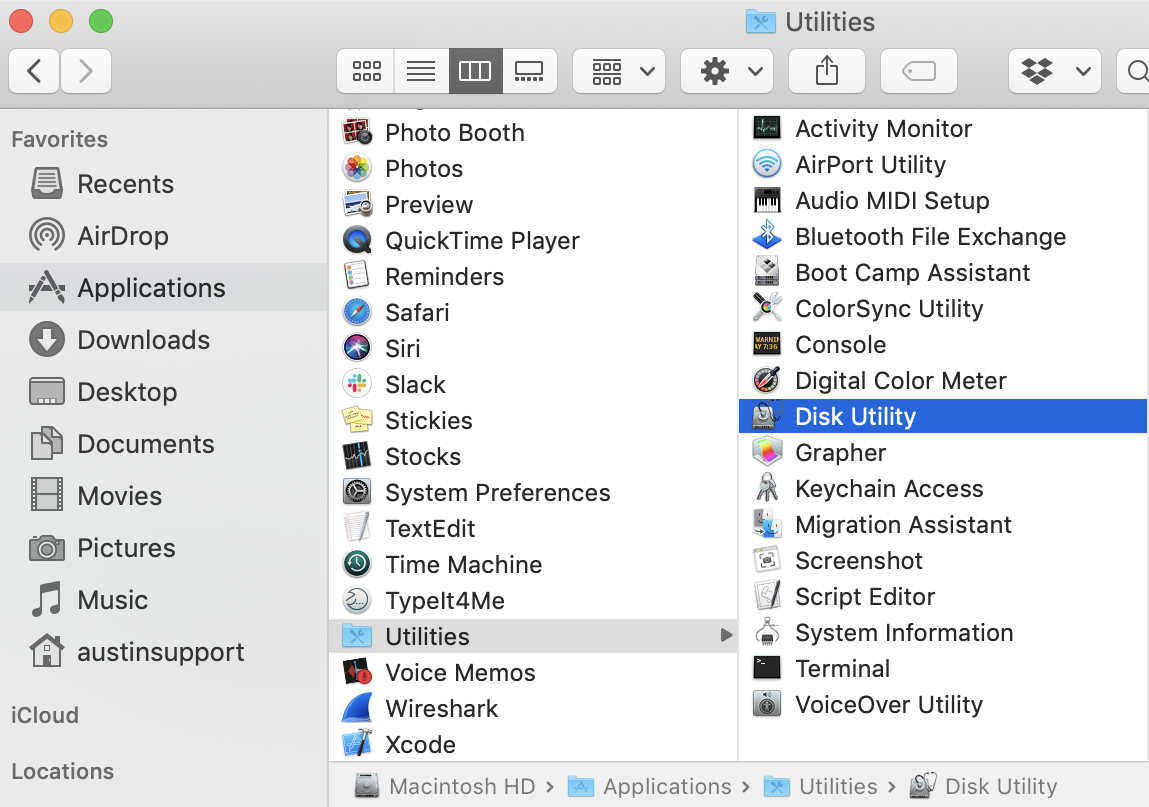The height and width of the screenshot is (807, 1149).
Task: Select Screenshot in the Utilities list
Action: (x=942, y=560)
